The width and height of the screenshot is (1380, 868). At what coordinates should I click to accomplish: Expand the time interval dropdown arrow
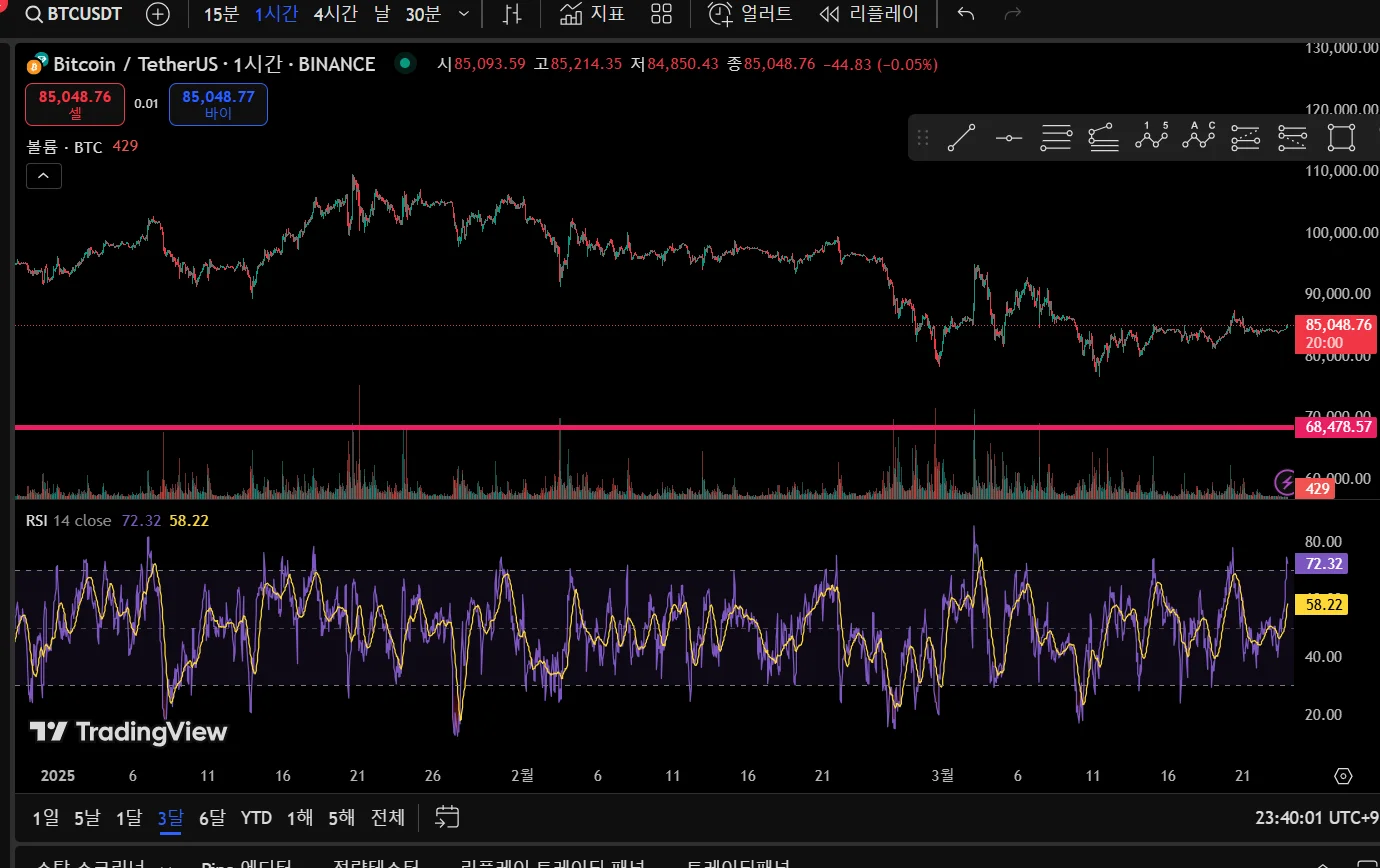coord(463,14)
